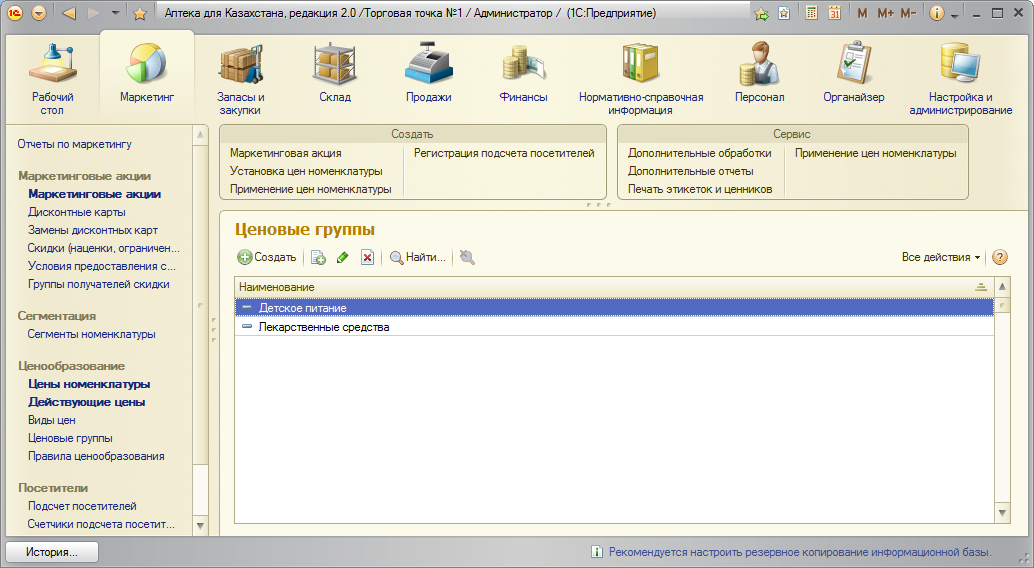The image size is (1034, 568).
Task: Open the calculator in the title bar
Action: (x=811, y=13)
